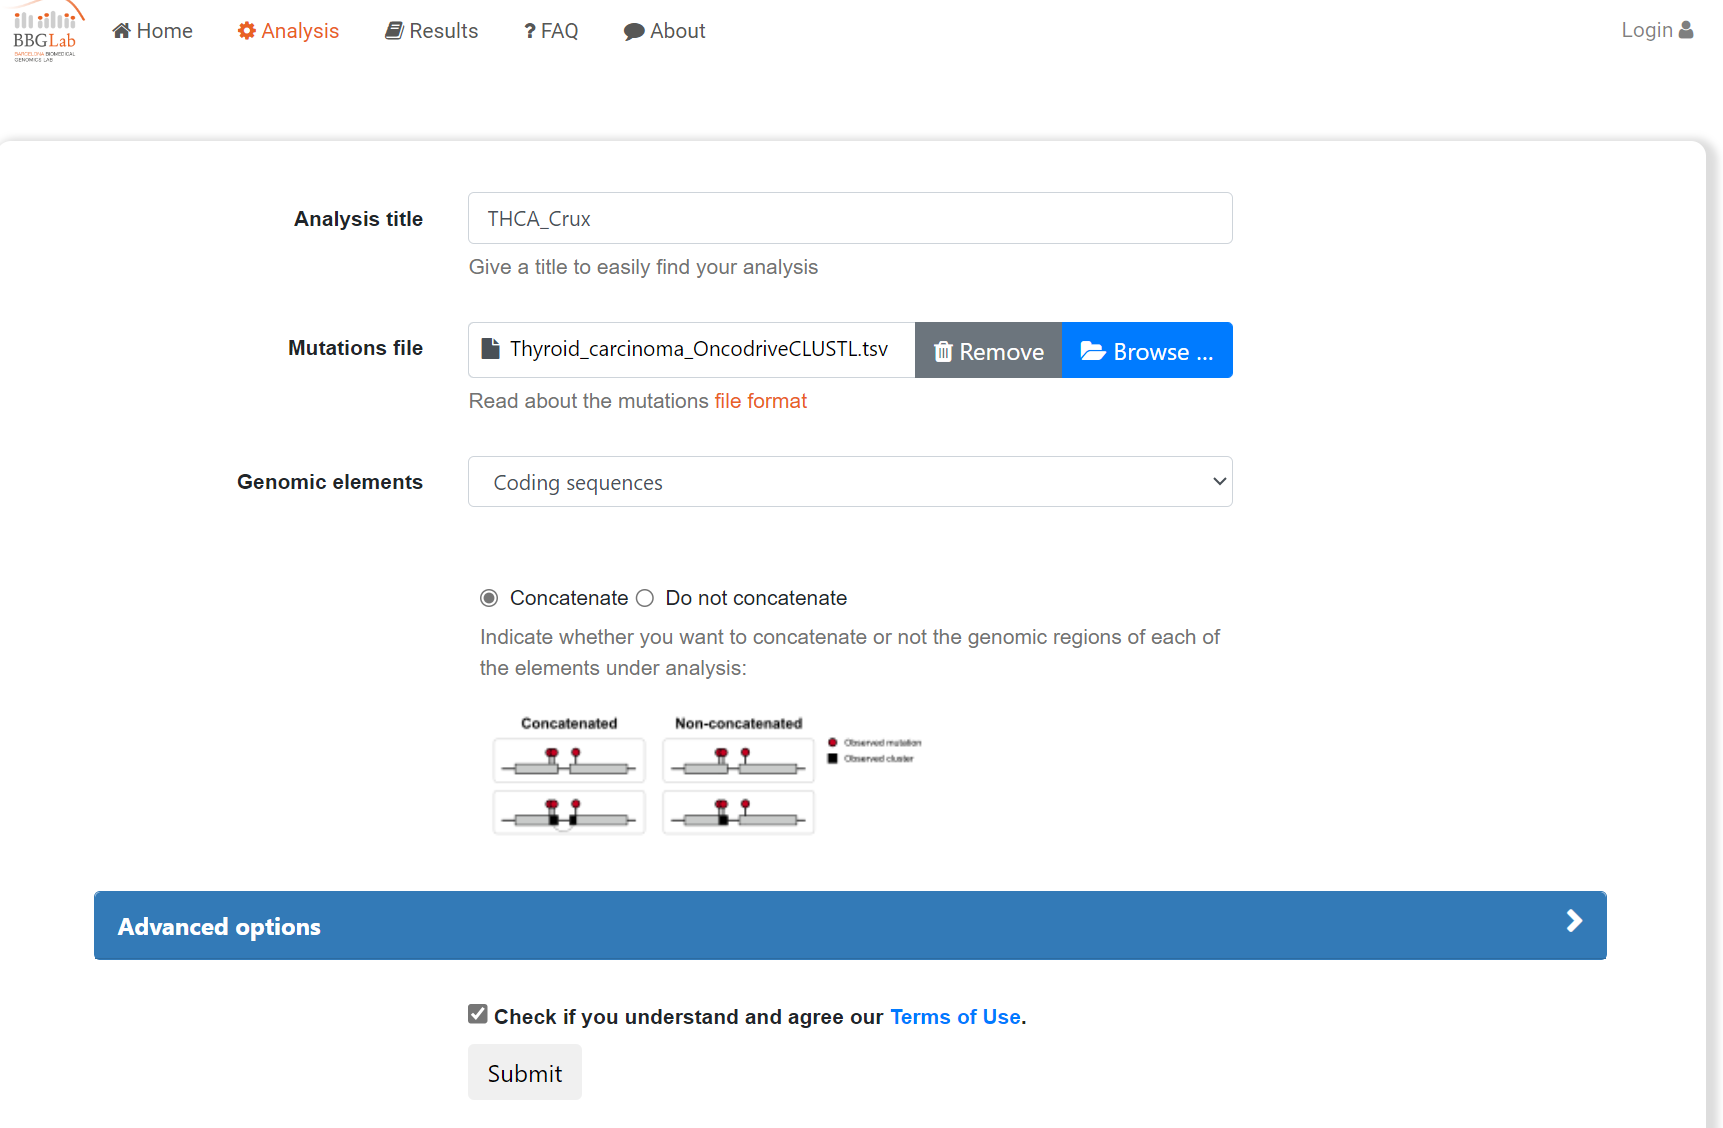1723x1128 pixels.
Task: Expand the Advanced options panel
Action: [x=850, y=926]
